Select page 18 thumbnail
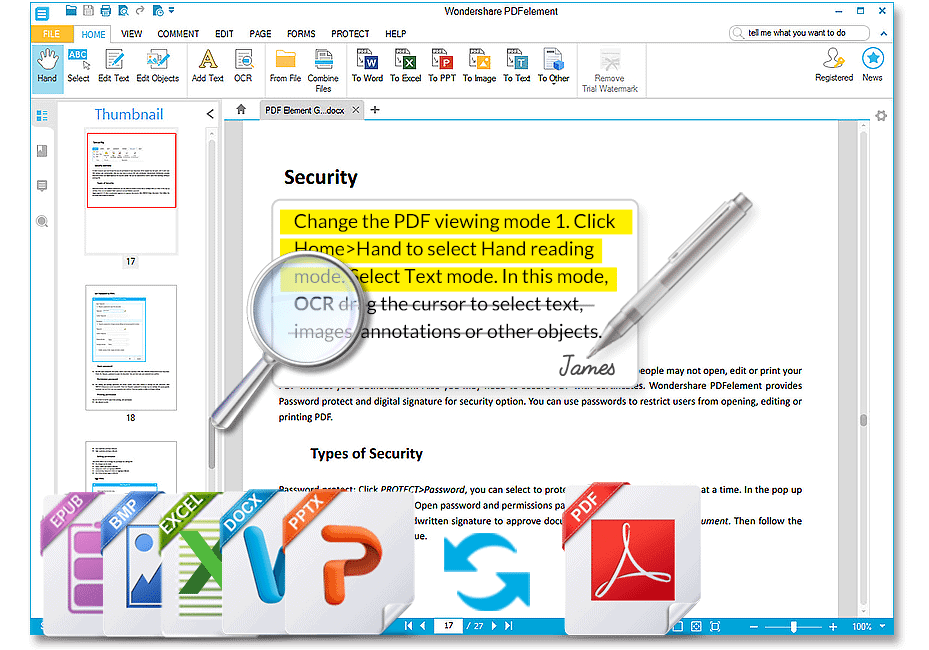Viewport: 929px width, 650px height. (131, 348)
